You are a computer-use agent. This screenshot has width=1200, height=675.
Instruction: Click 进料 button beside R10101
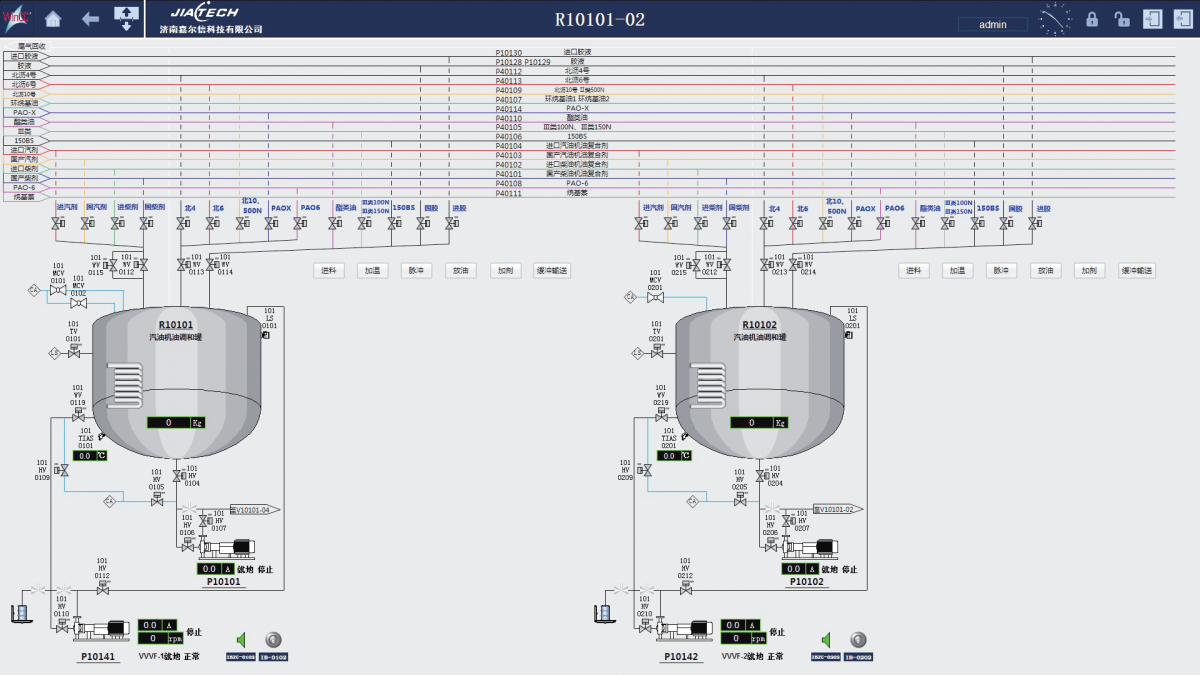tap(330, 270)
